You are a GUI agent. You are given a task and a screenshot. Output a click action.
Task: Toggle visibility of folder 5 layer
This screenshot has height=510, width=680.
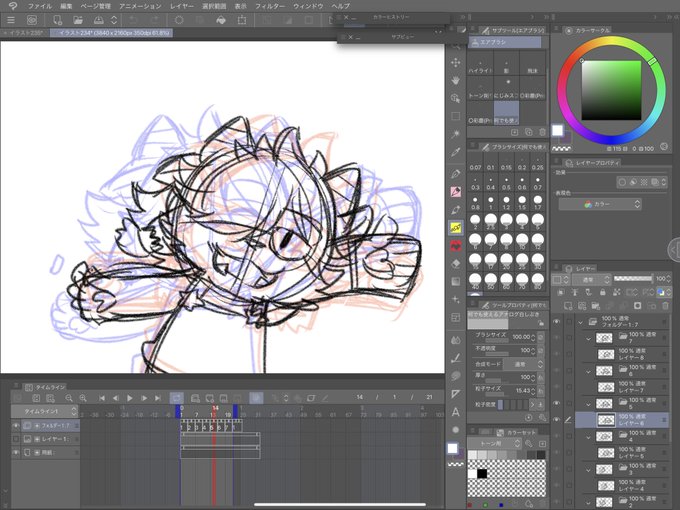tap(556, 403)
